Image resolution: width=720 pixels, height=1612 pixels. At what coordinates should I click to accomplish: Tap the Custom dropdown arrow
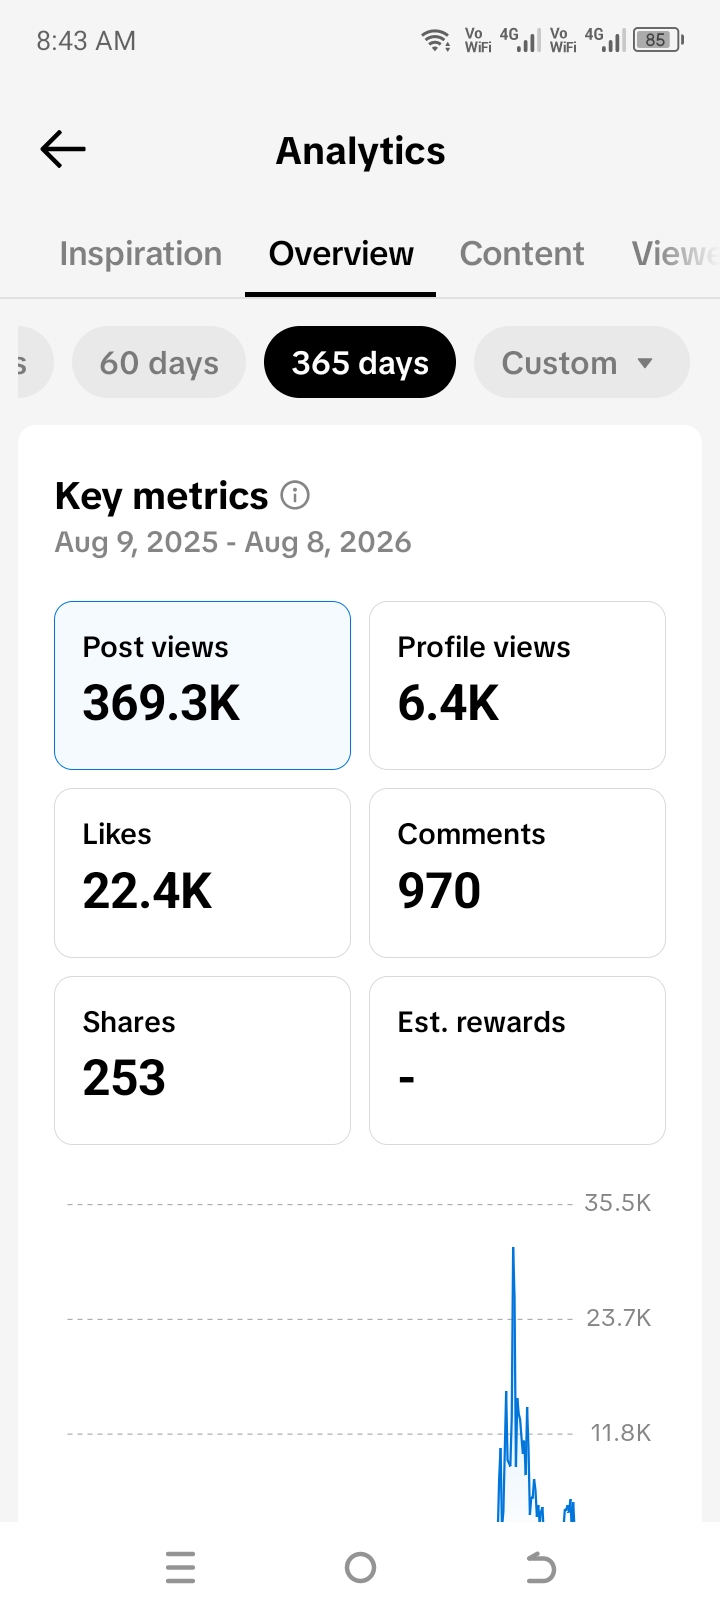coord(645,363)
